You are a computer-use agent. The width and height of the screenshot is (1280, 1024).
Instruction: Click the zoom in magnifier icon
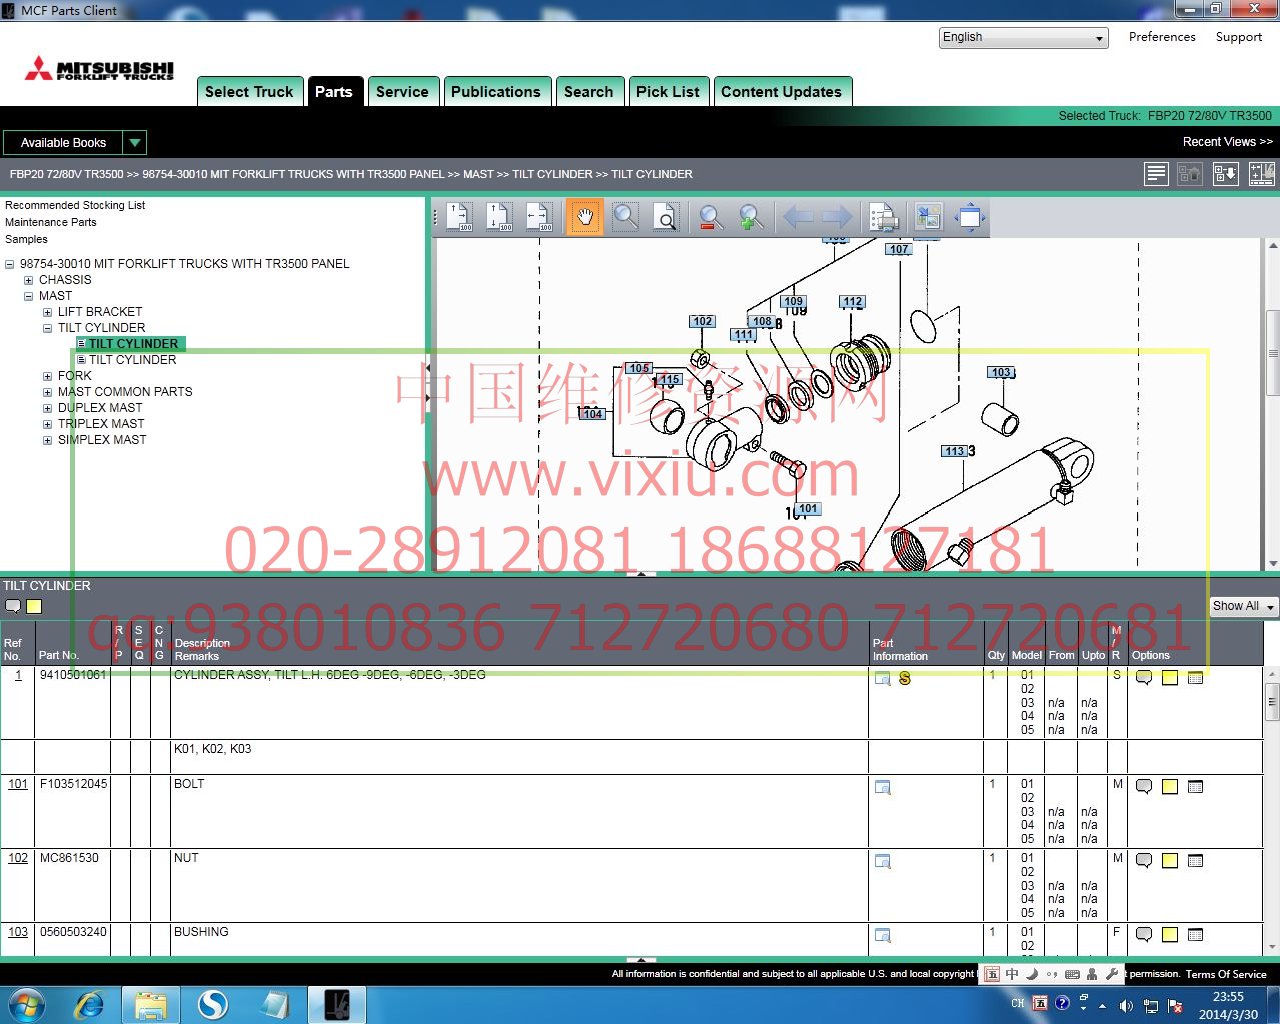[x=751, y=217]
